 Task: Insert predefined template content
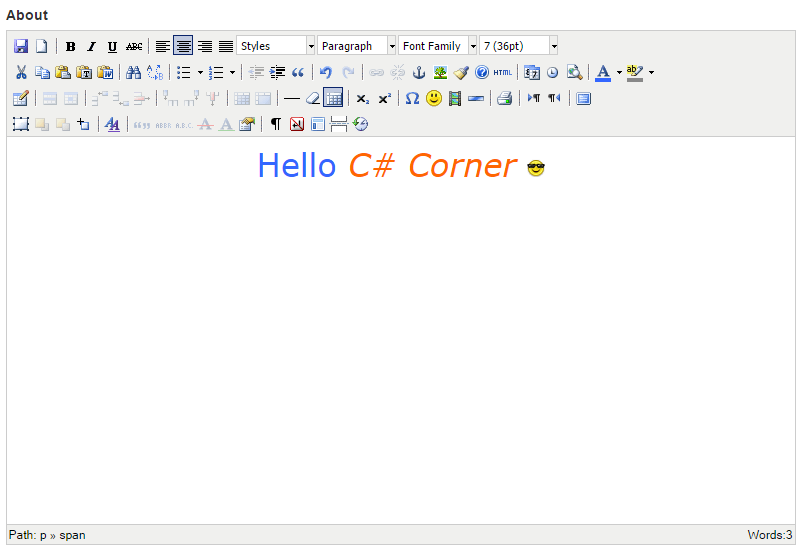coord(318,124)
